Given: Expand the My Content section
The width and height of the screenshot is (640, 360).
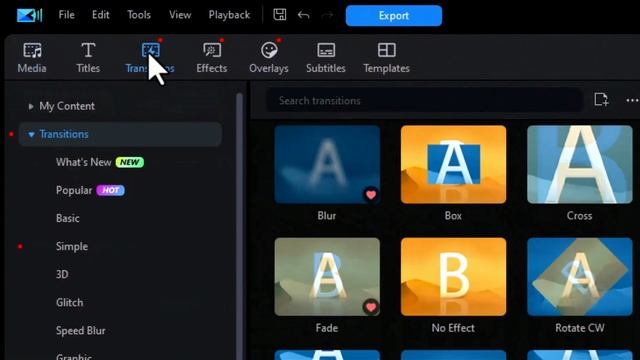Looking at the screenshot, I should [x=31, y=107].
